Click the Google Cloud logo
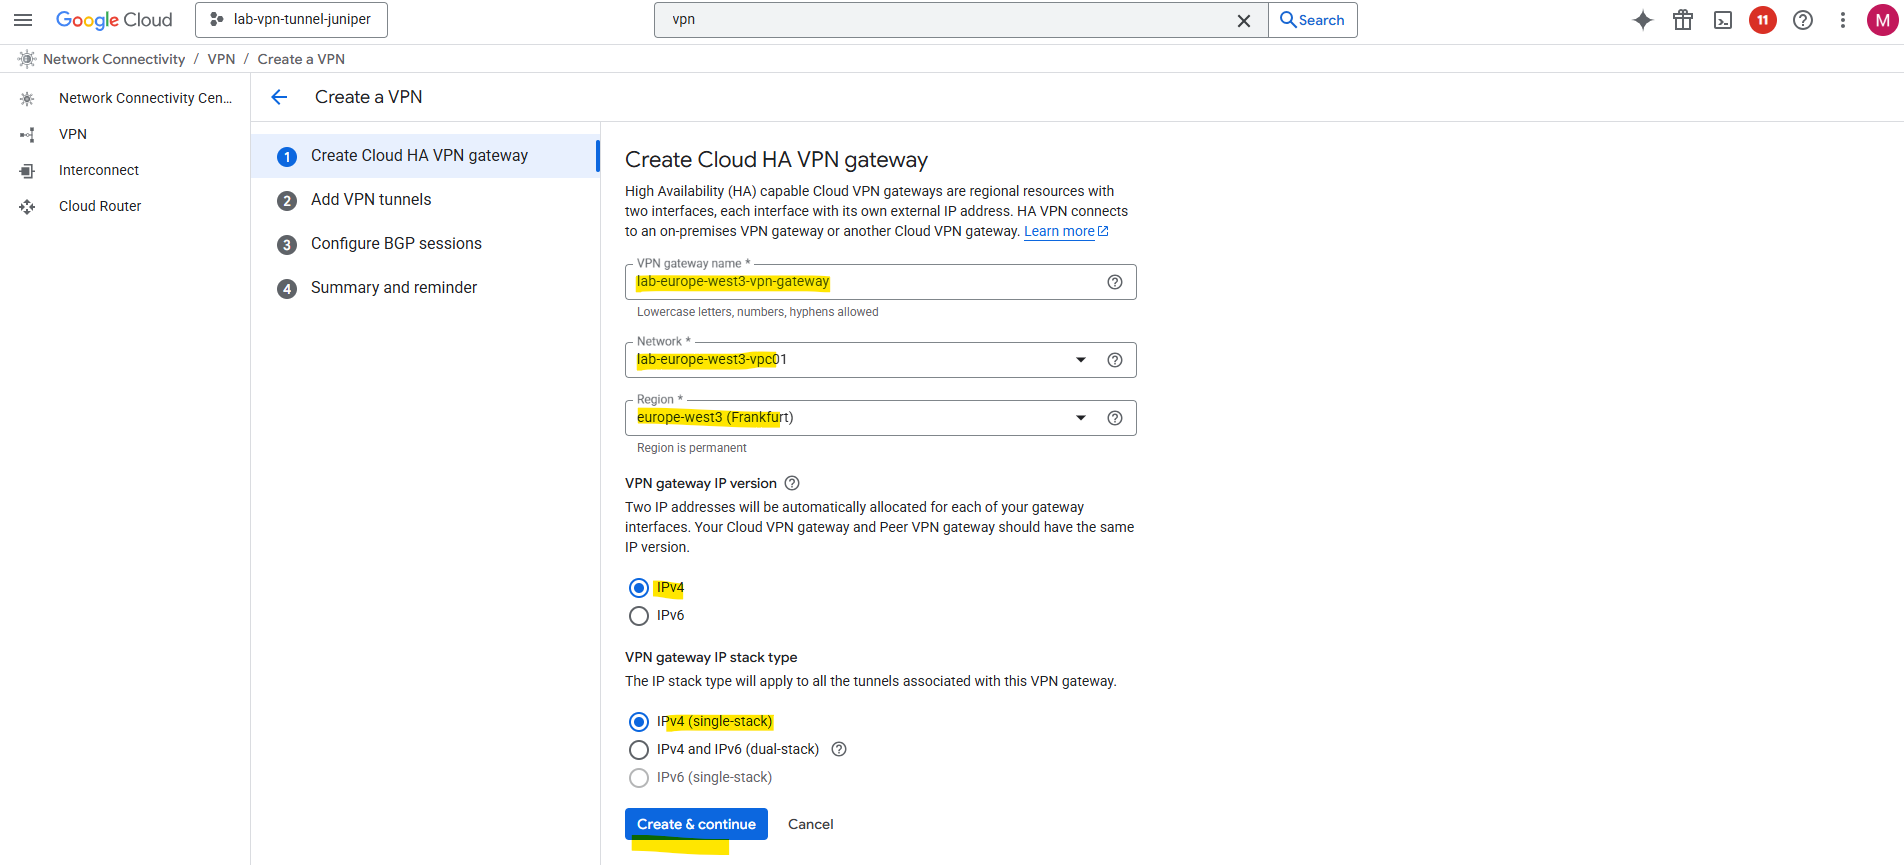Image resolution: width=1904 pixels, height=865 pixels. coord(114,20)
